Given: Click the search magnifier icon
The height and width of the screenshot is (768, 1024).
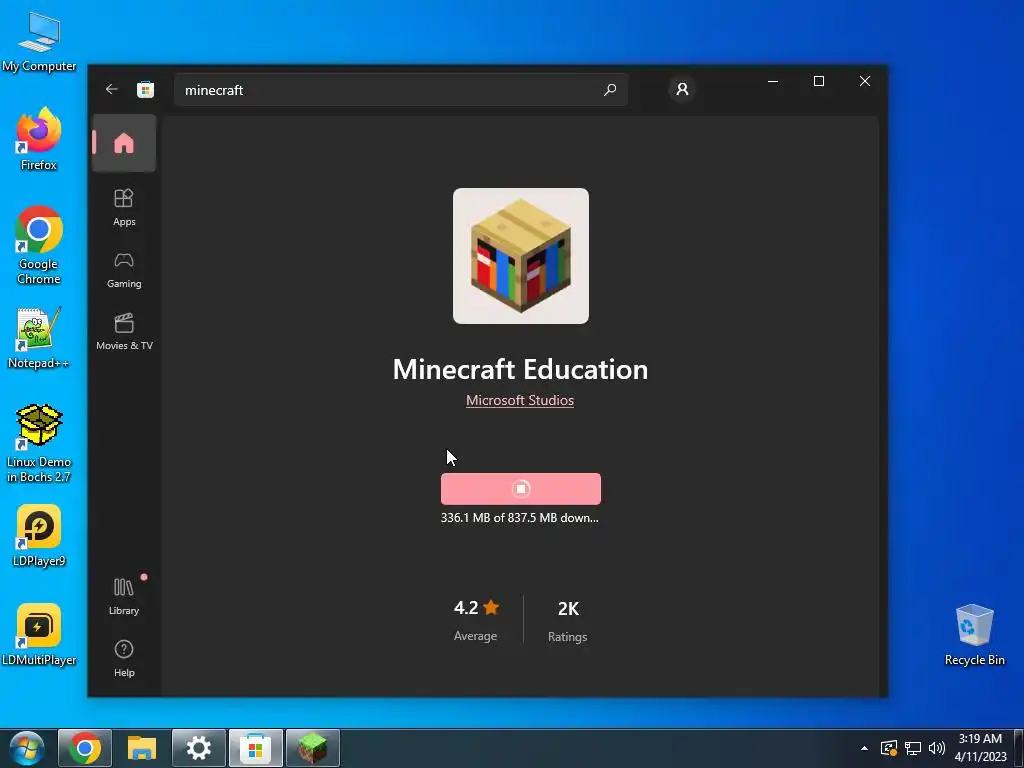Looking at the screenshot, I should (x=610, y=89).
